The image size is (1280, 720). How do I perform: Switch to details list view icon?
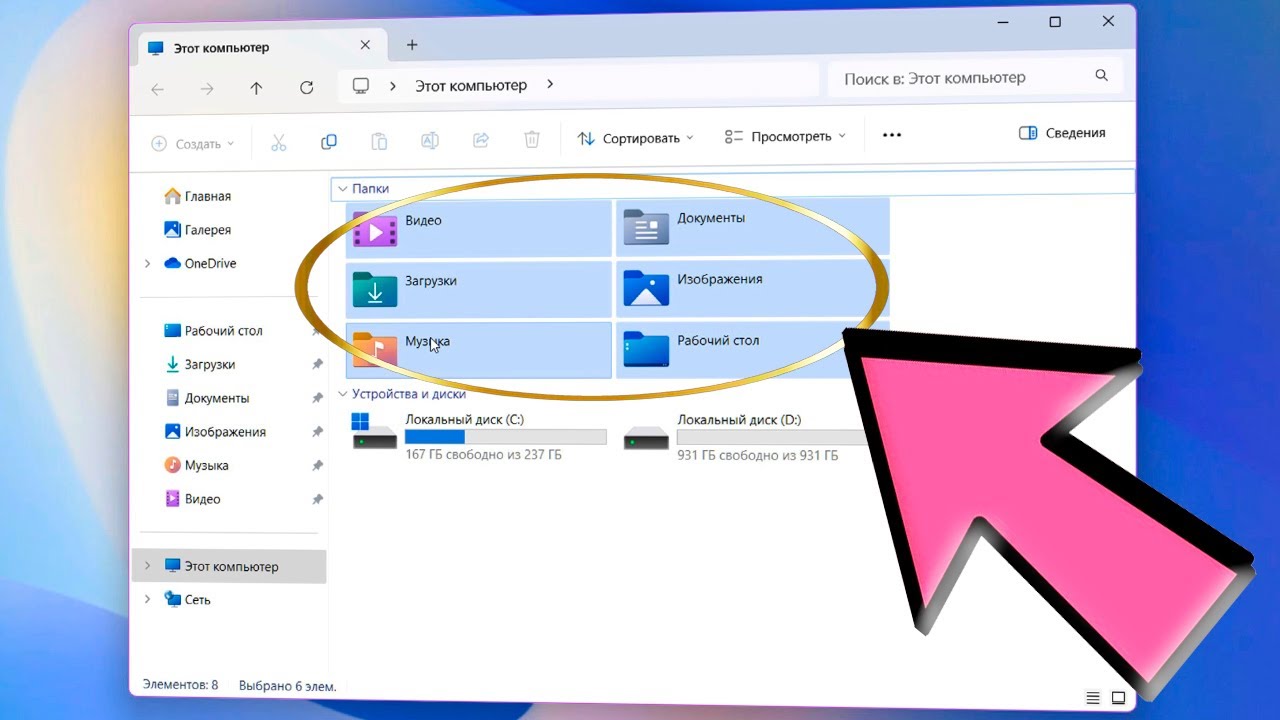1093,697
